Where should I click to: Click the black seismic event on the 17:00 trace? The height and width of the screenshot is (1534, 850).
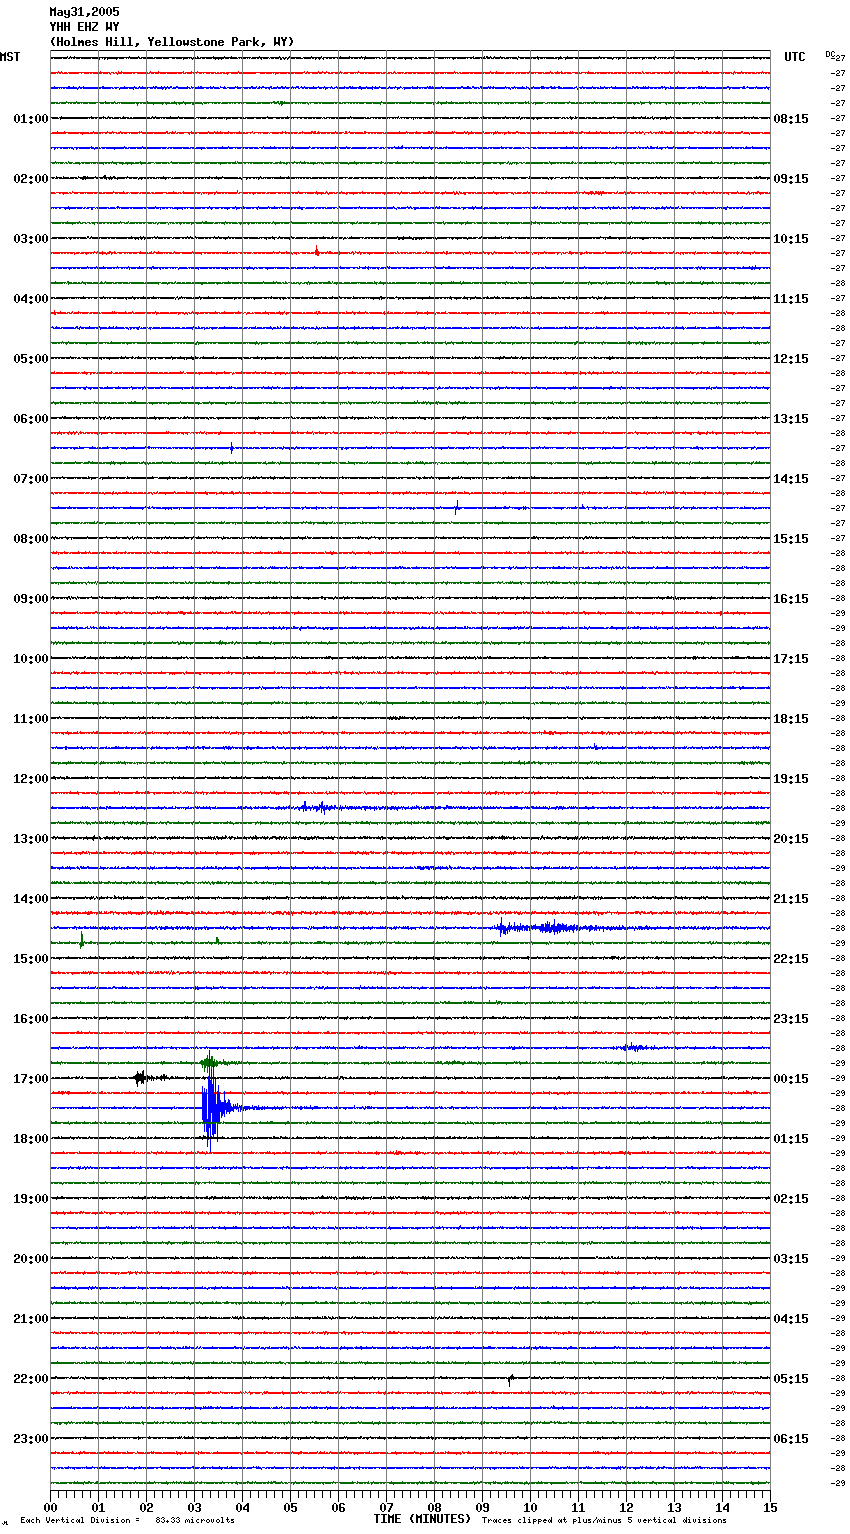[x=142, y=1078]
